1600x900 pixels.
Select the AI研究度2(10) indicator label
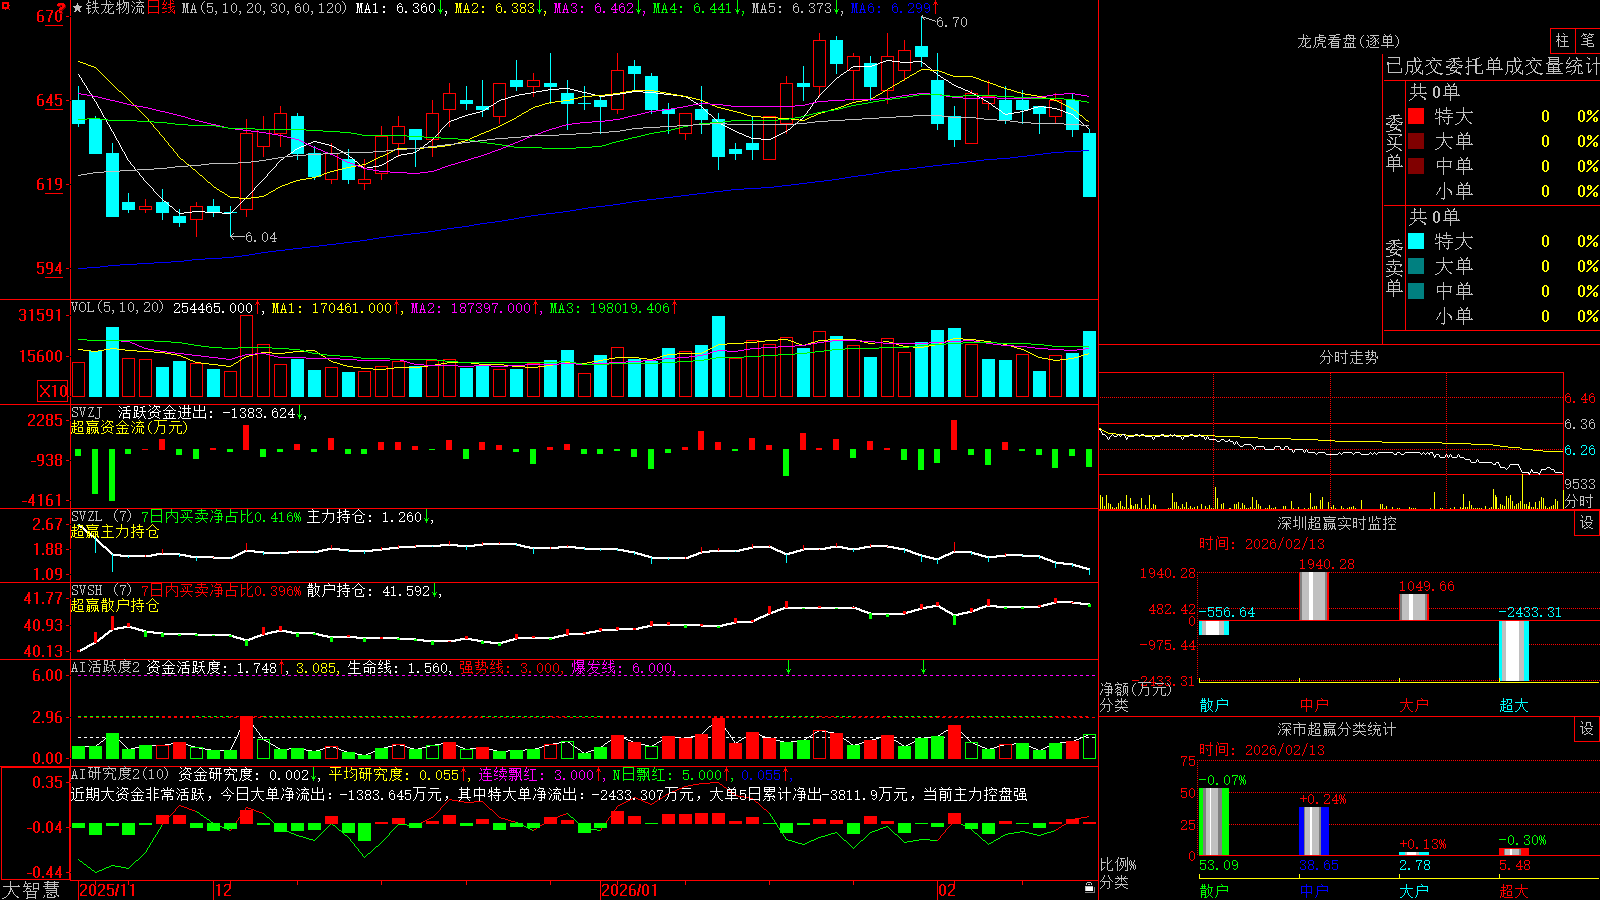point(120,774)
